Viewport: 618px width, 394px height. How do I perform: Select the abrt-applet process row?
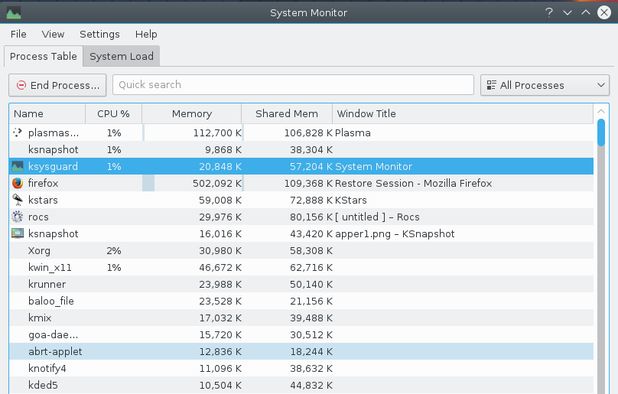[x=301, y=351]
